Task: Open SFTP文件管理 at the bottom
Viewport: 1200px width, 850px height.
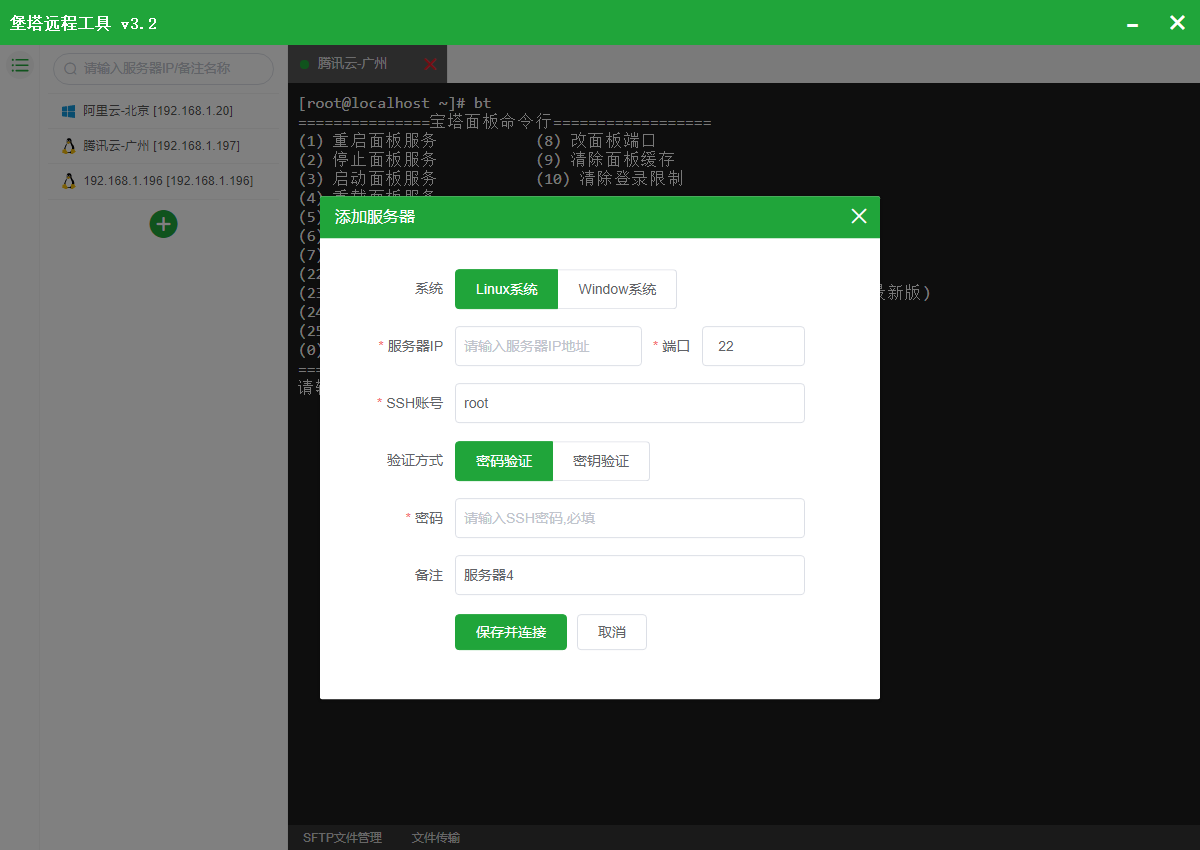Action: (342, 838)
